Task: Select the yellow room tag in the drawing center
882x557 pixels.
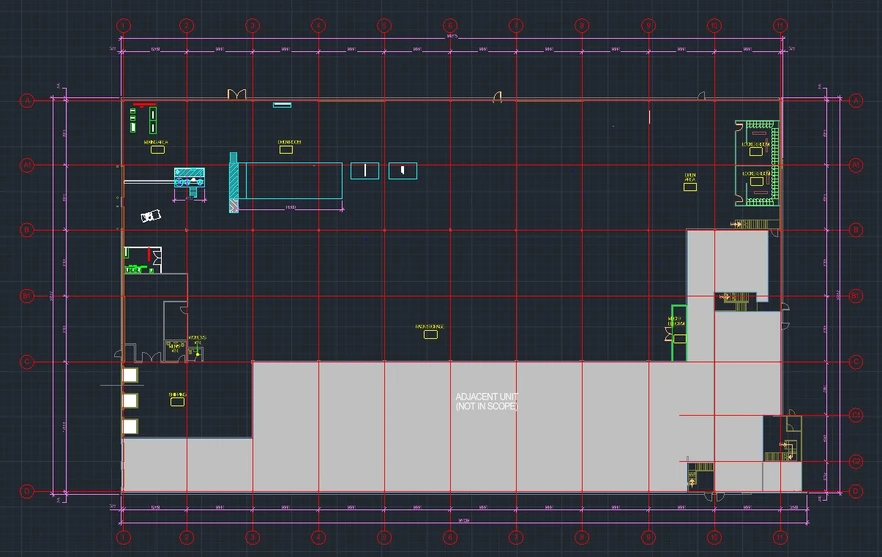Action: coord(430,332)
